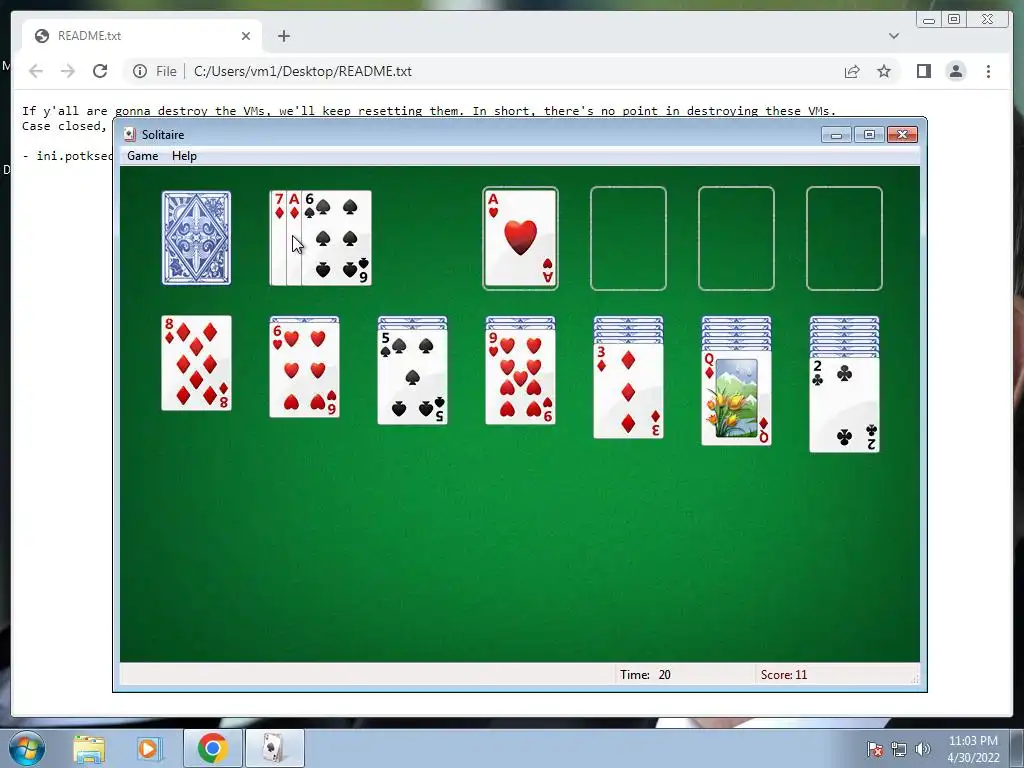Switch to Chrome from taskbar
Image resolution: width=1024 pixels, height=768 pixels.
(212, 748)
